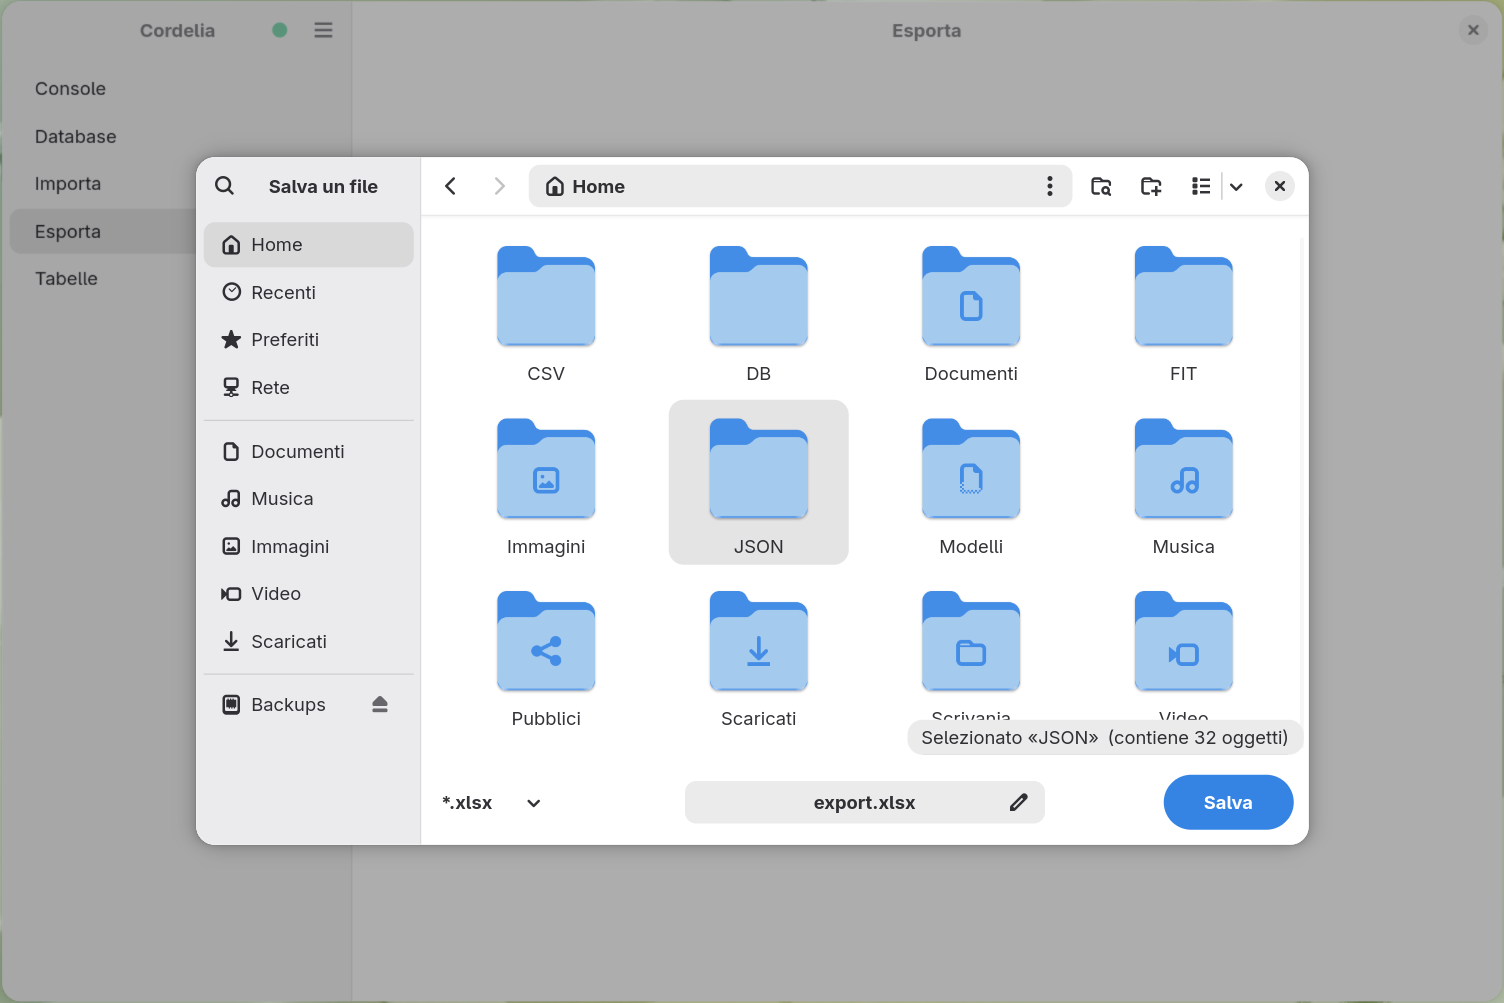Open the FIT folder
This screenshot has height=1003, width=1504.
pos(1184,313)
